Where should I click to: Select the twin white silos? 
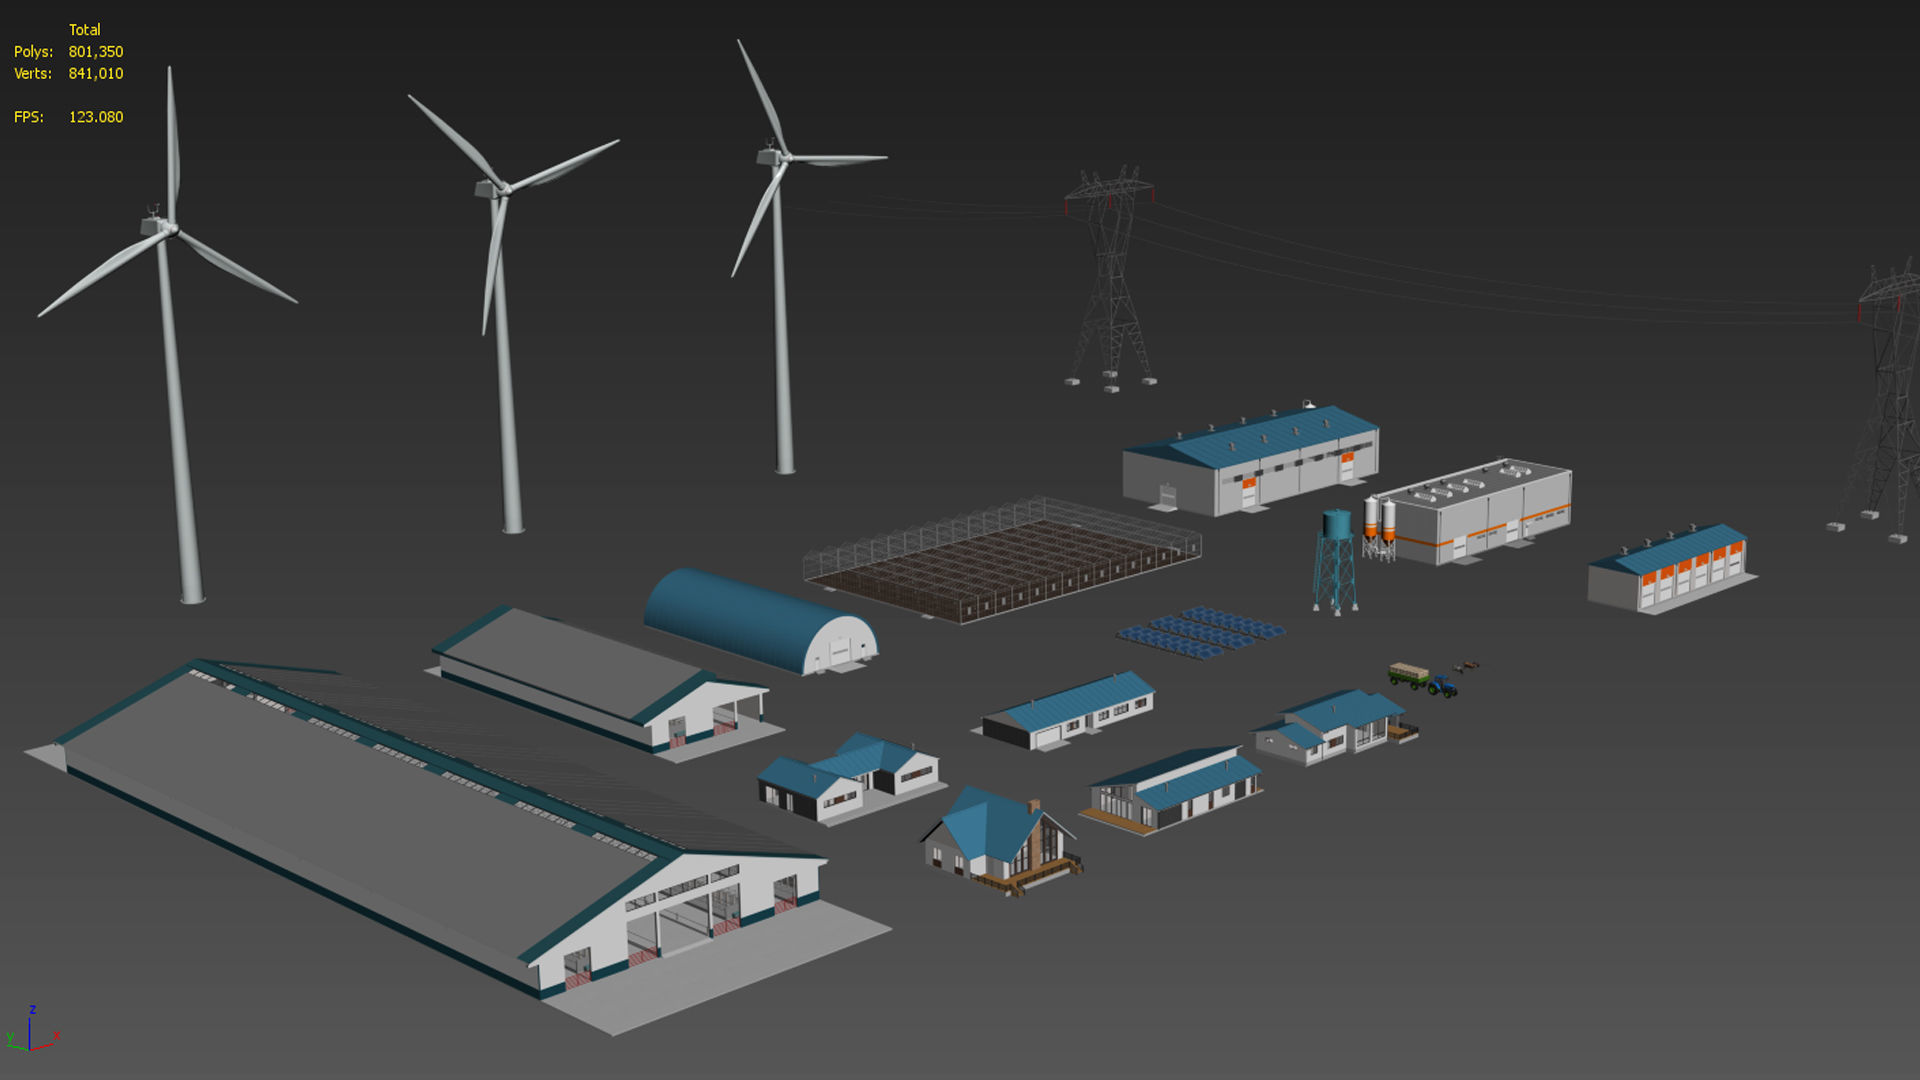click(x=1380, y=527)
